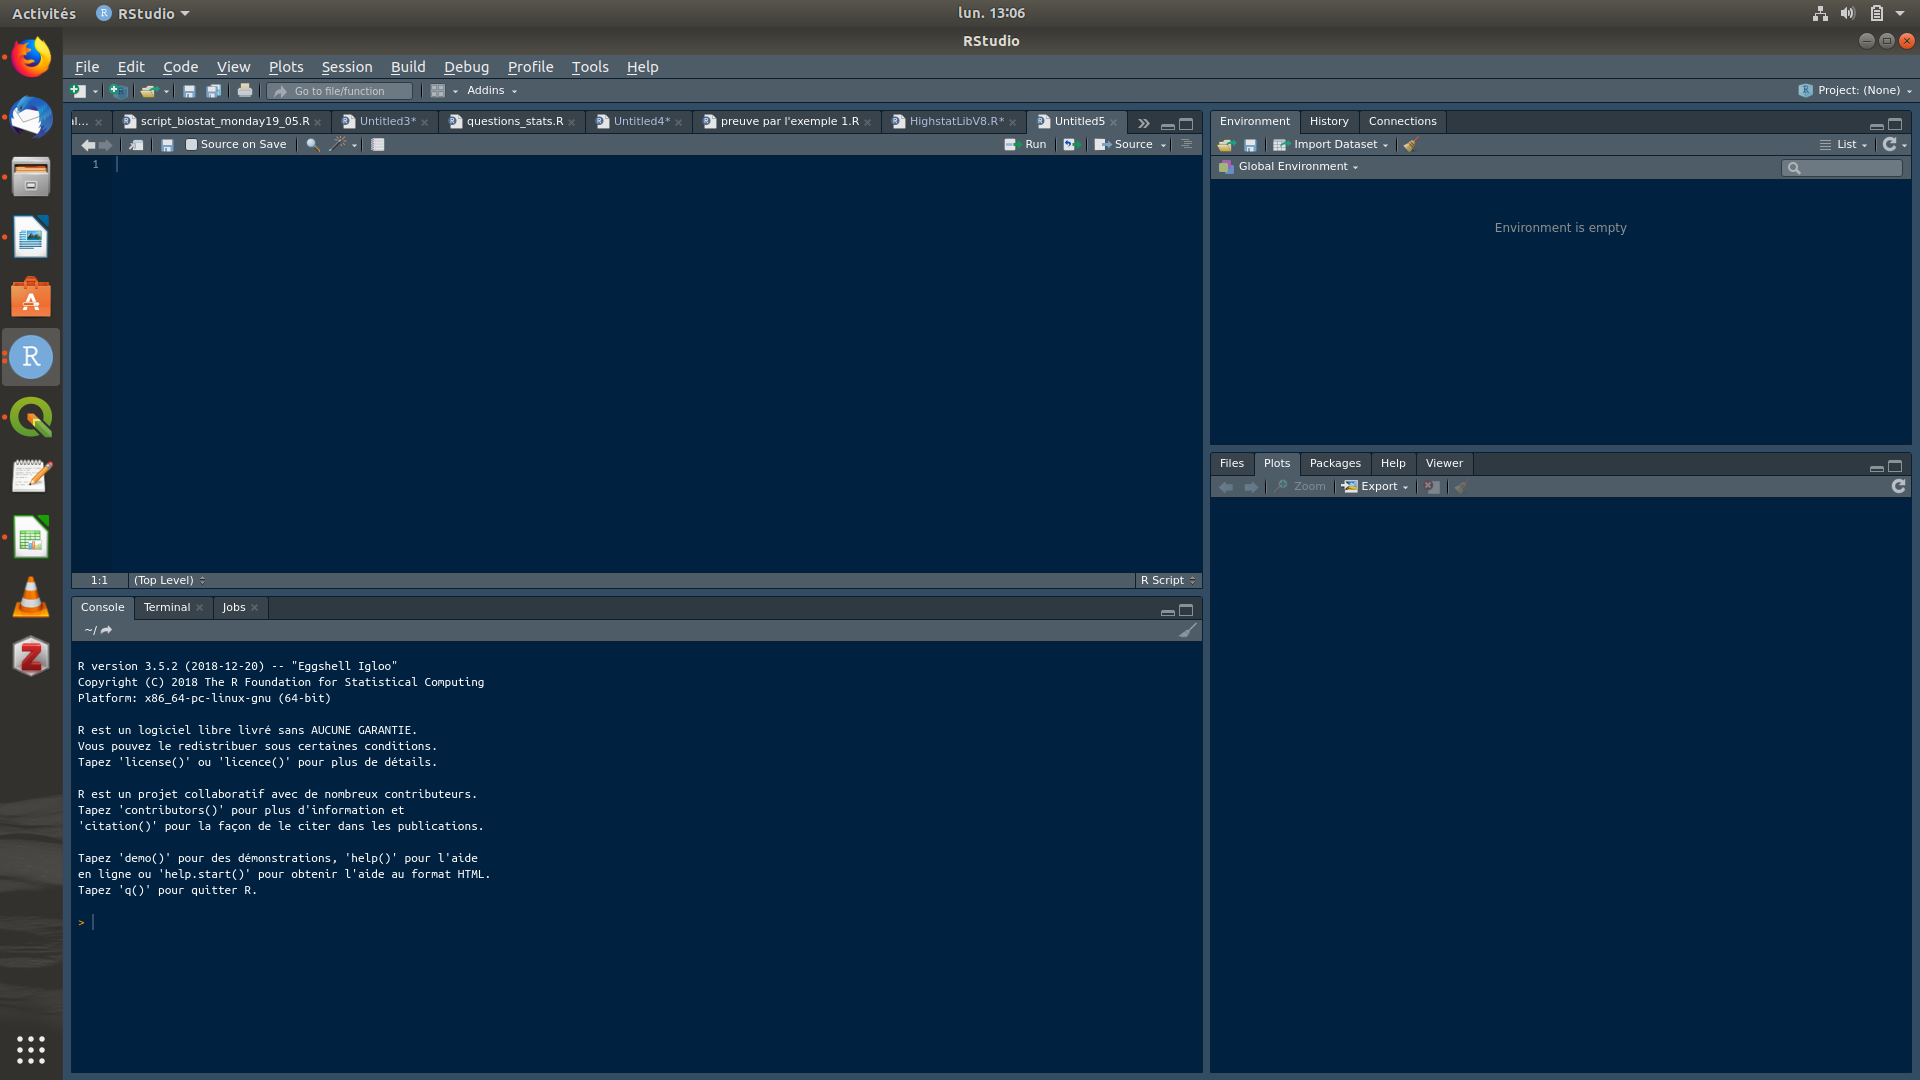Open the Compile Report notebook icon
Image resolution: width=1920 pixels, height=1080 pixels.
click(x=378, y=145)
